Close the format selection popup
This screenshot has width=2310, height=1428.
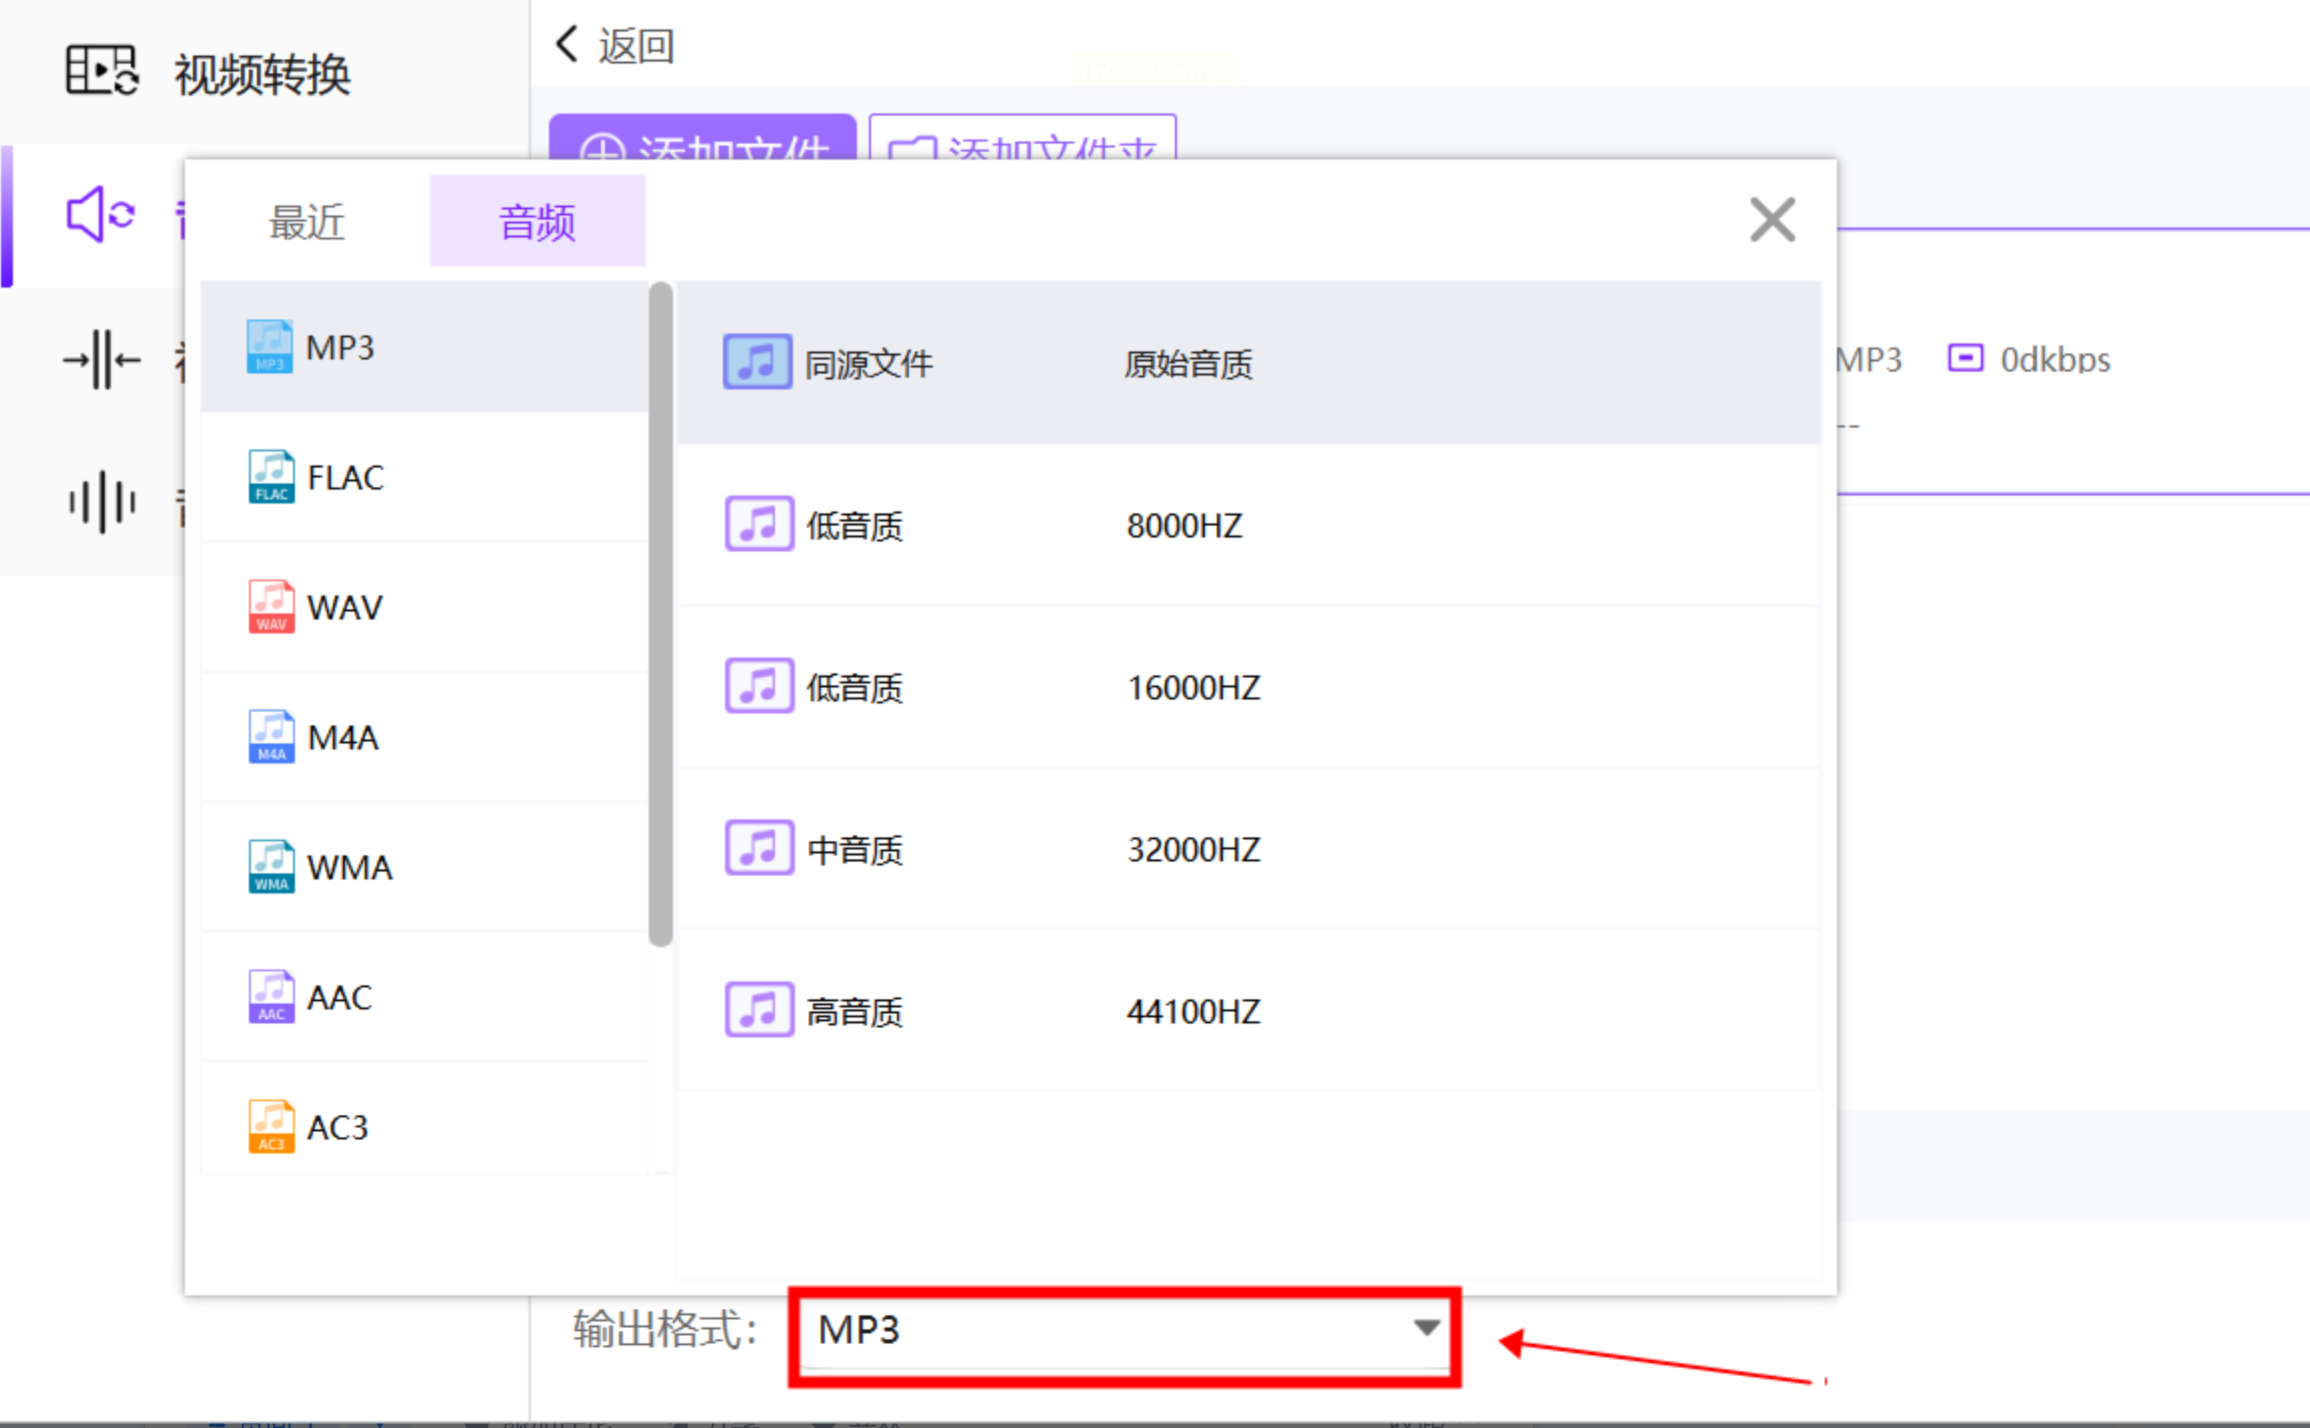click(1772, 220)
